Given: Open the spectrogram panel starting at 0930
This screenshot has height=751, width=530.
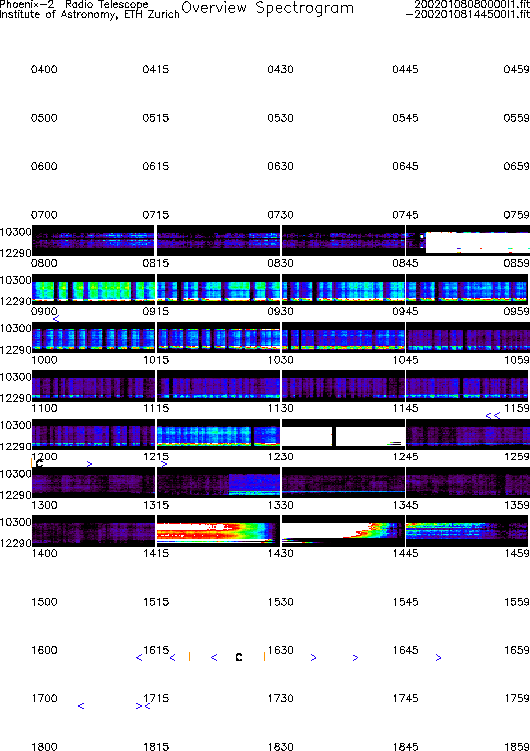Looking at the screenshot, I should coord(343,337).
